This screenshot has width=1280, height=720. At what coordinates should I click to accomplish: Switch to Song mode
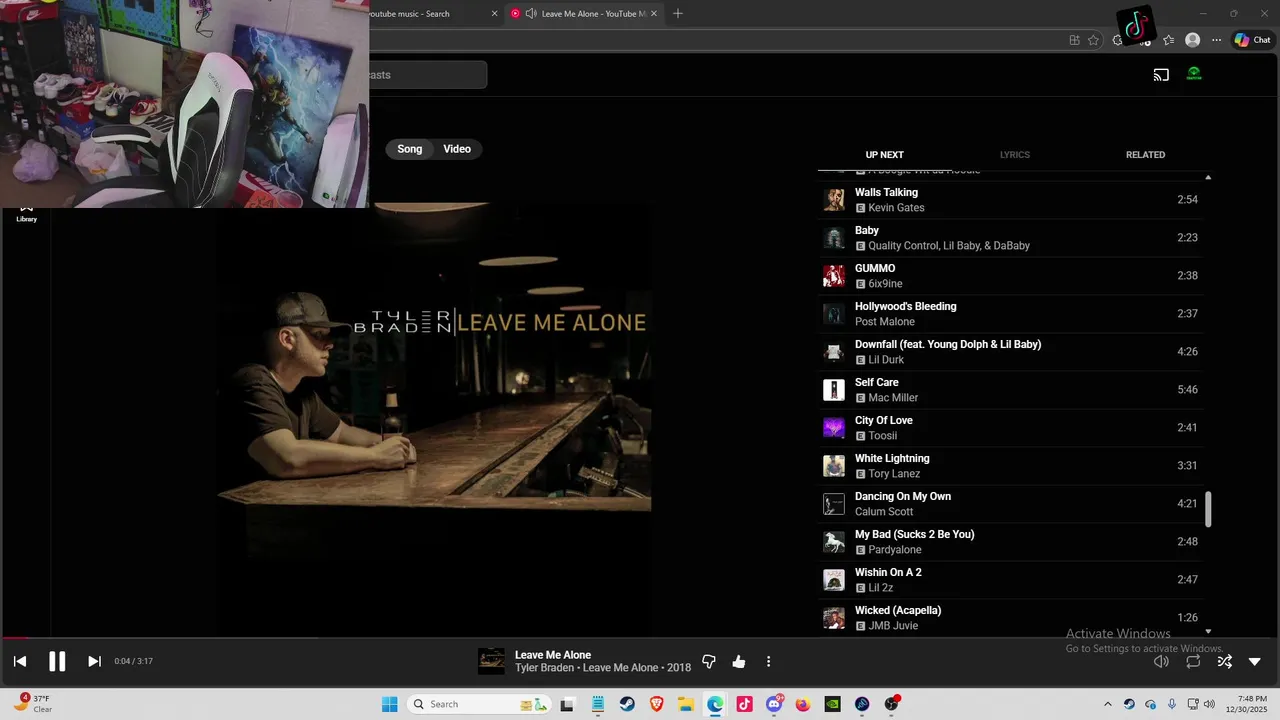coord(410,149)
